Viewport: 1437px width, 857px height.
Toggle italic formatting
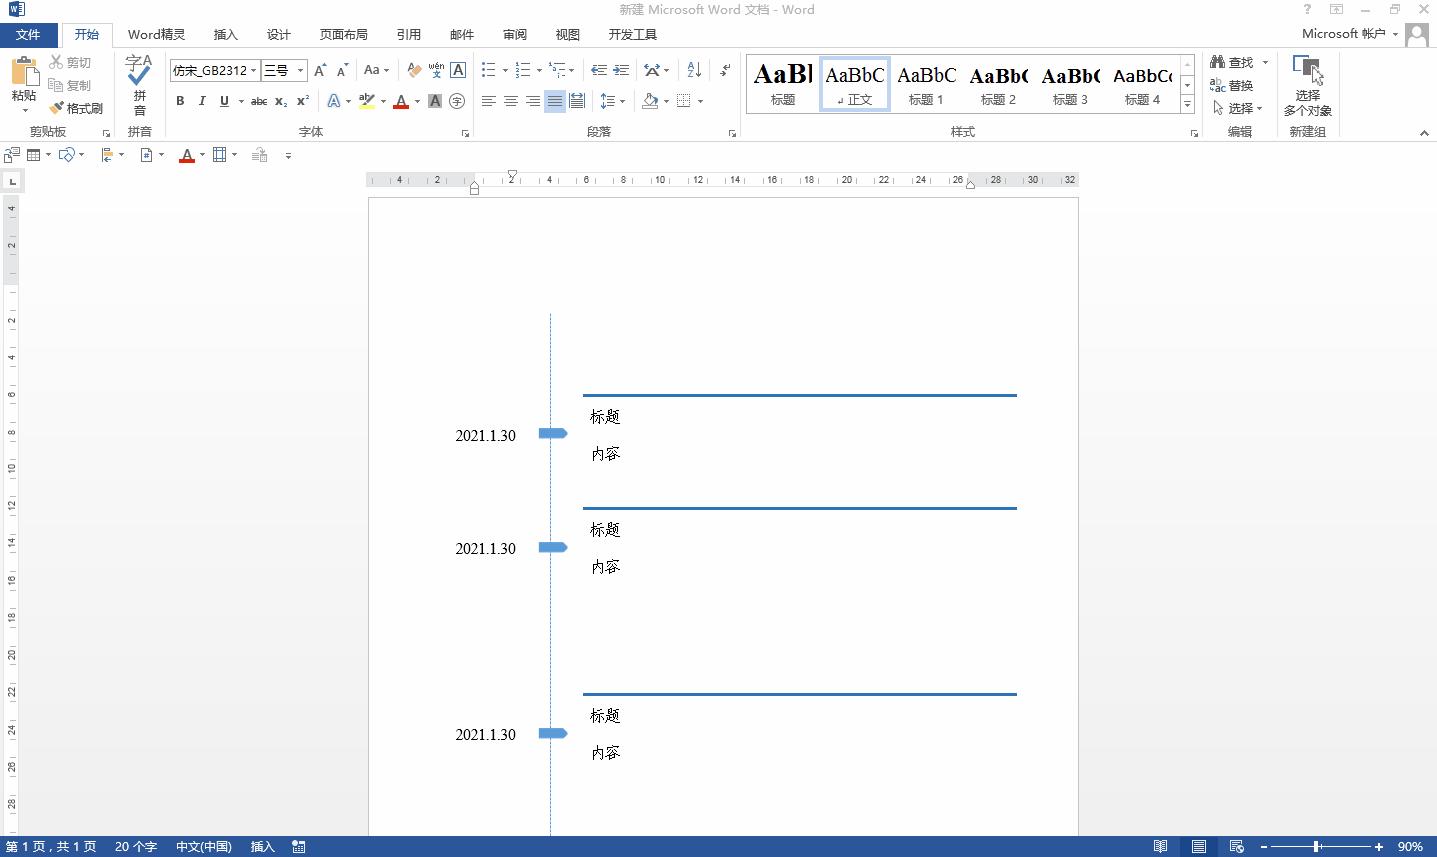click(x=201, y=101)
